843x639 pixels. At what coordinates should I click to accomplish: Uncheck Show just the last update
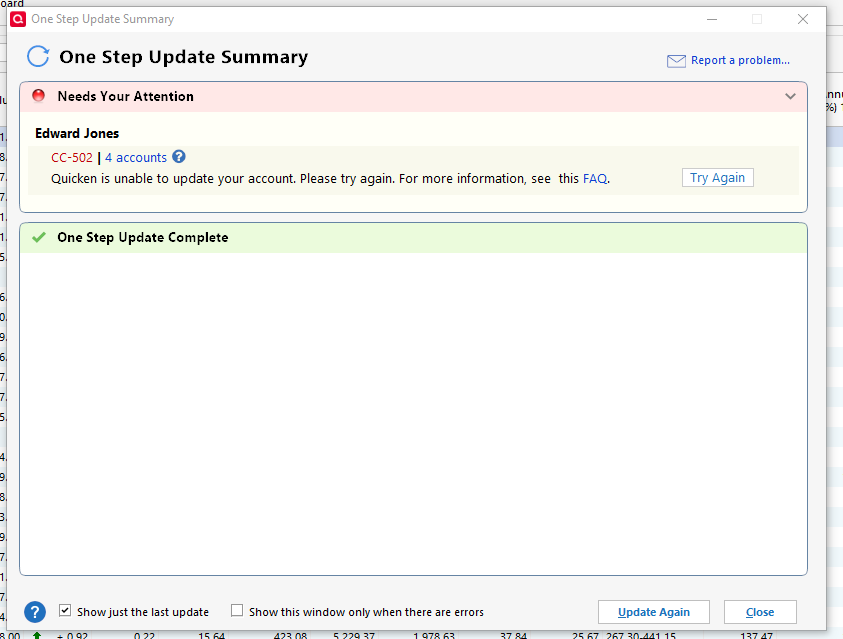click(x=65, y=611)
